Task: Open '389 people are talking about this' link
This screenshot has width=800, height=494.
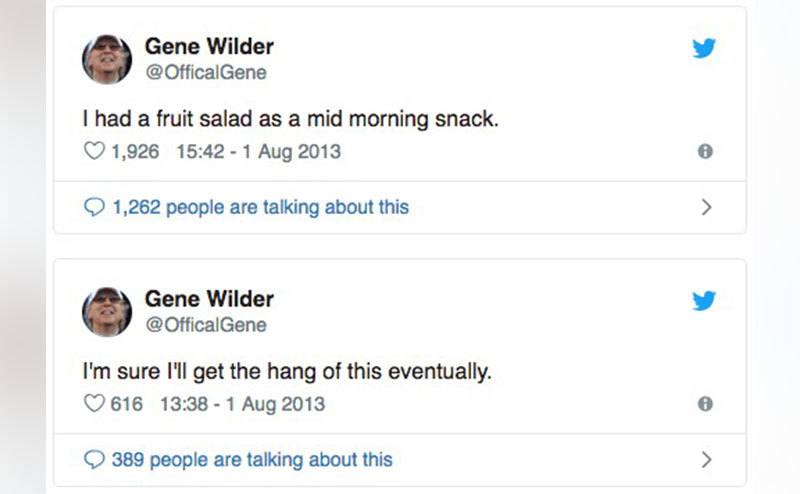Action: 252,460
